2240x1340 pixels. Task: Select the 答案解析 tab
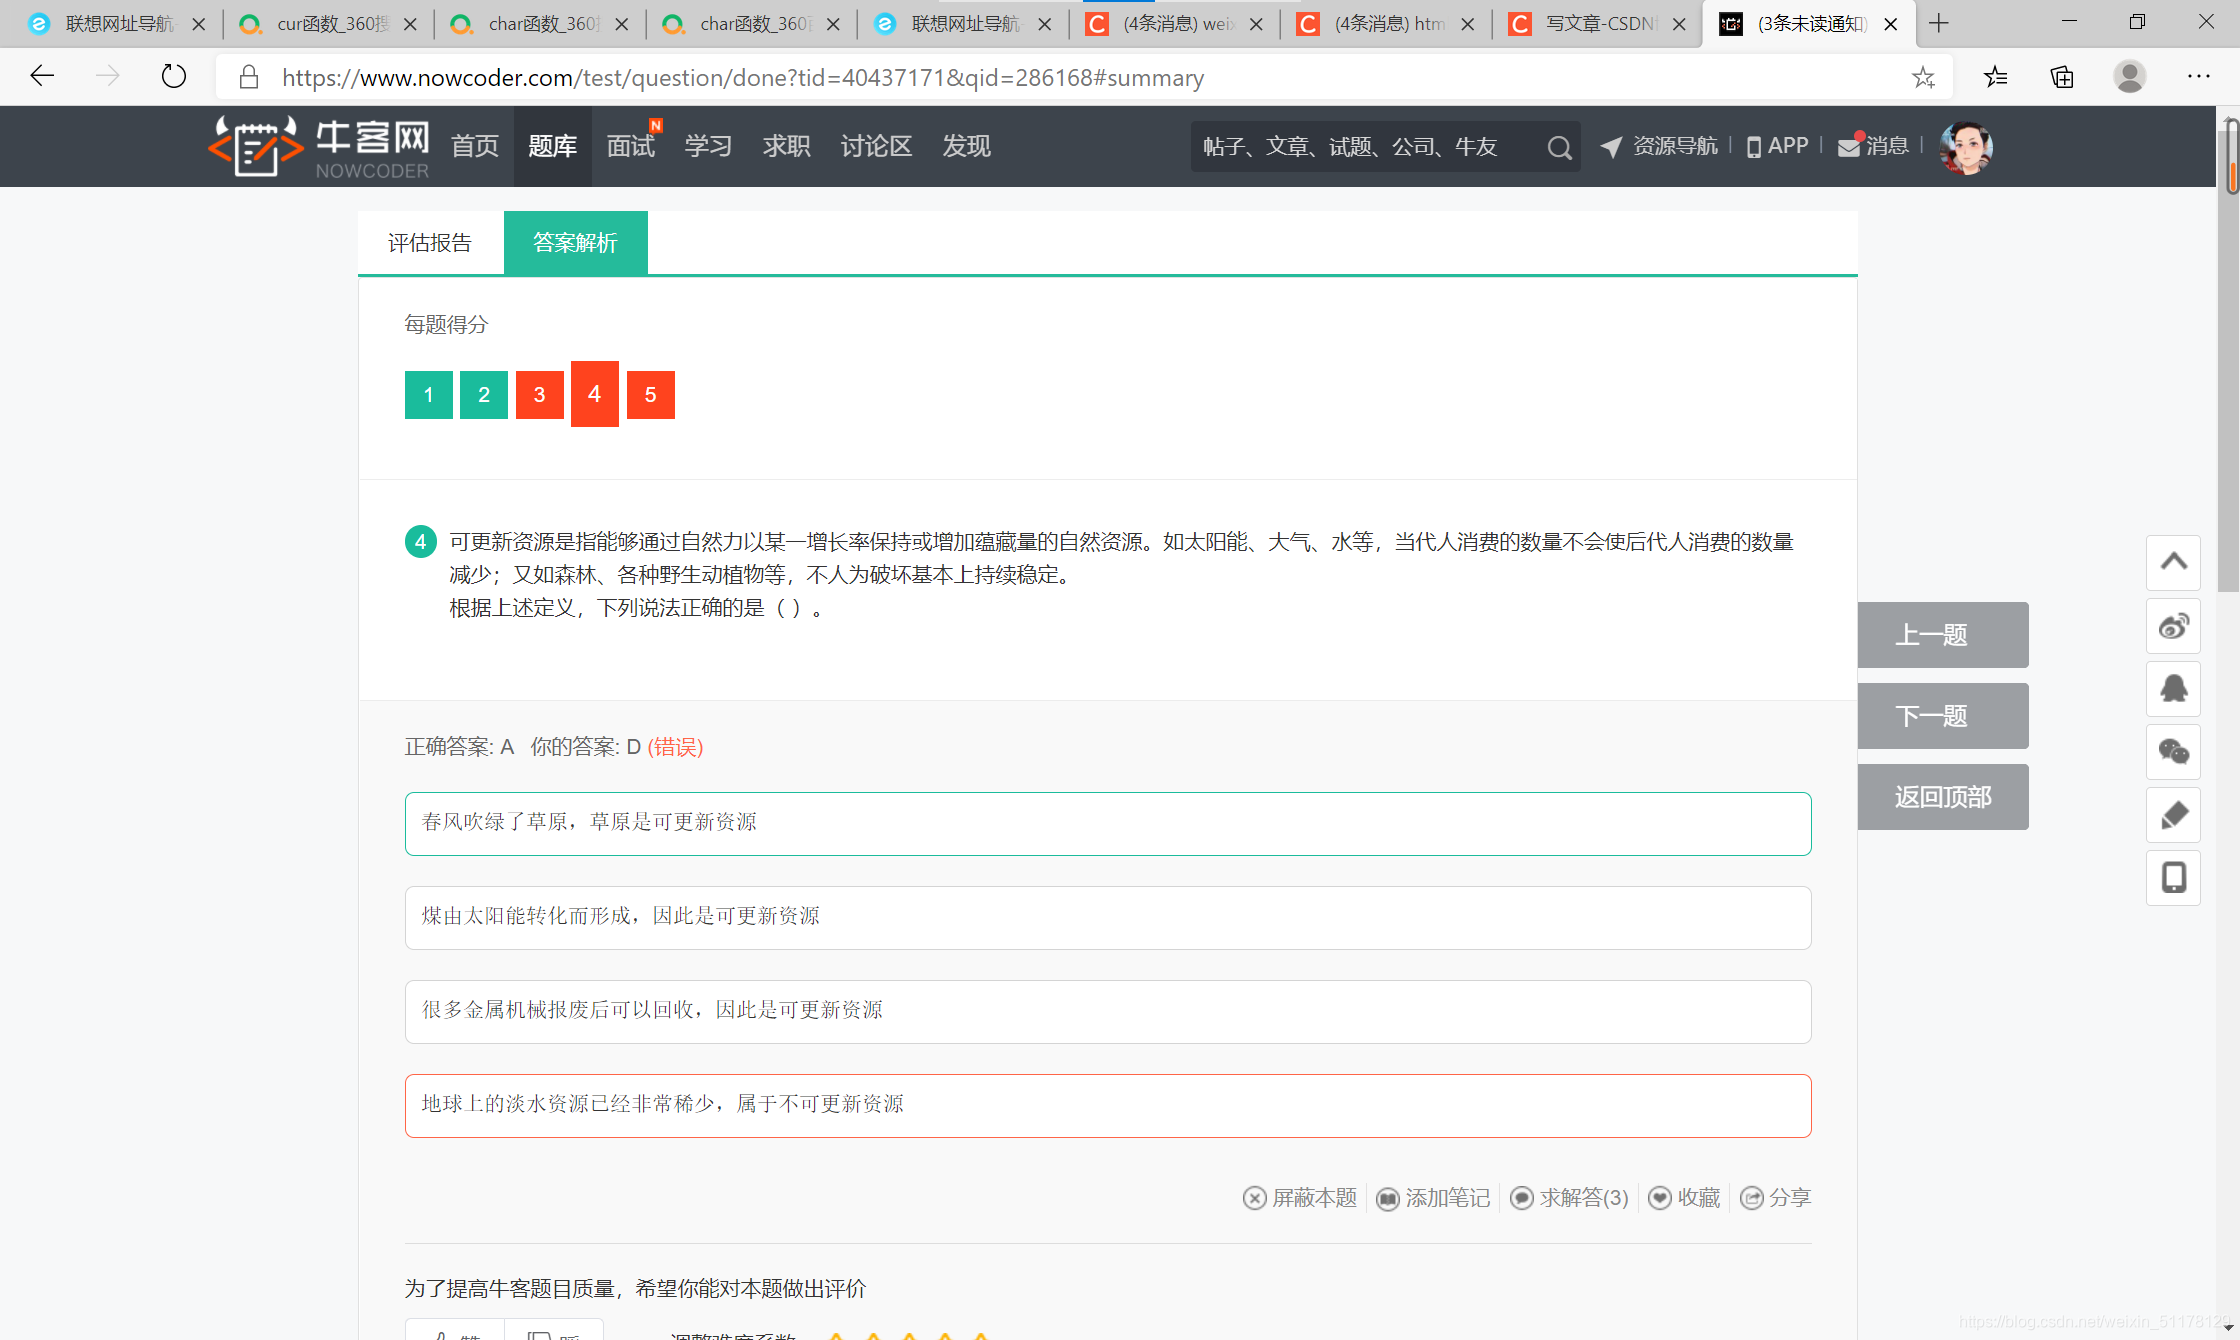575,243
